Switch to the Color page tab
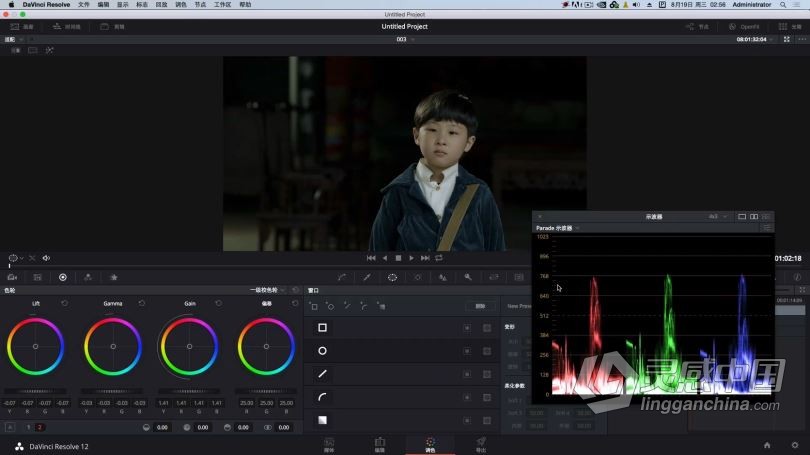Screen dimensions: 810x455 point(430,444)
